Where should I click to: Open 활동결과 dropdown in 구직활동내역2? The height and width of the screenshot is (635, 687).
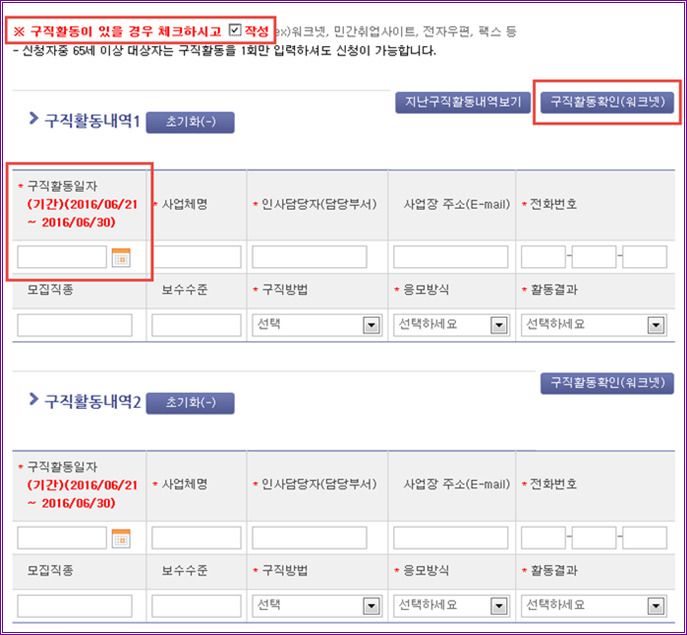(594, 606)
